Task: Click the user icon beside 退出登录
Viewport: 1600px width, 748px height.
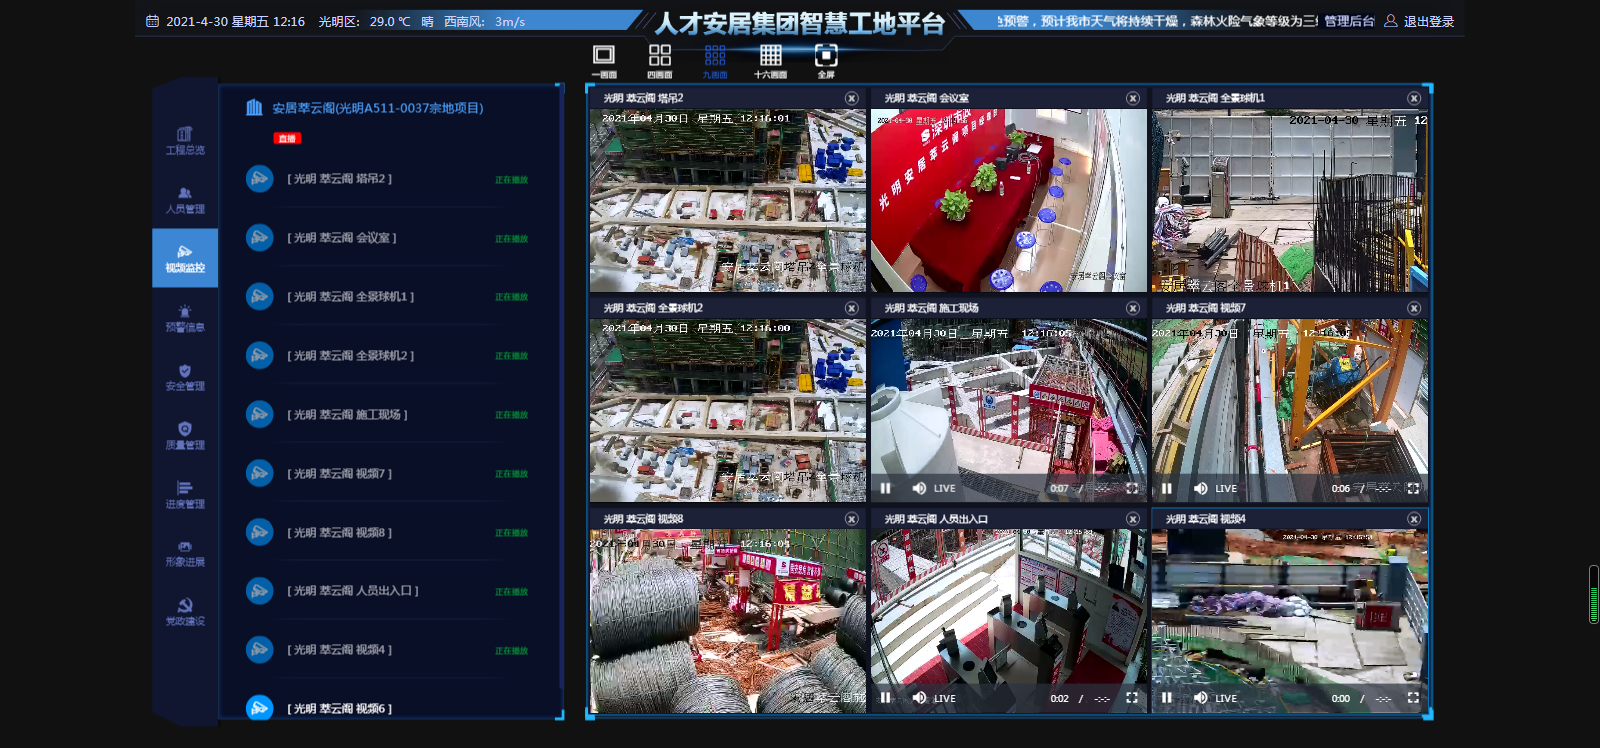Action: pyautogui.click(x=1390, y=20)
